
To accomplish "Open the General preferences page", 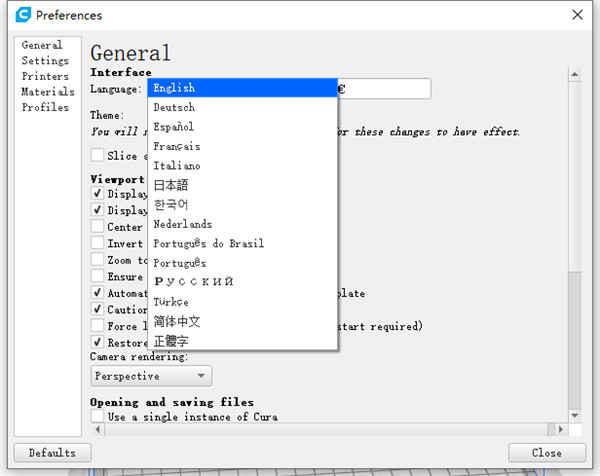I will [42, 45].
